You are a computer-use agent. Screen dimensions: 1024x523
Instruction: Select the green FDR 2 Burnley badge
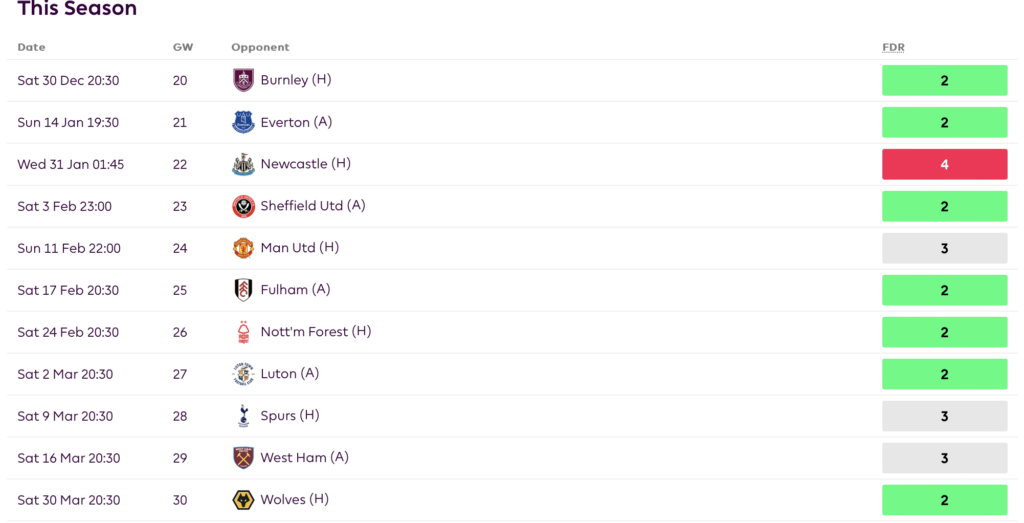click(944, 80)
